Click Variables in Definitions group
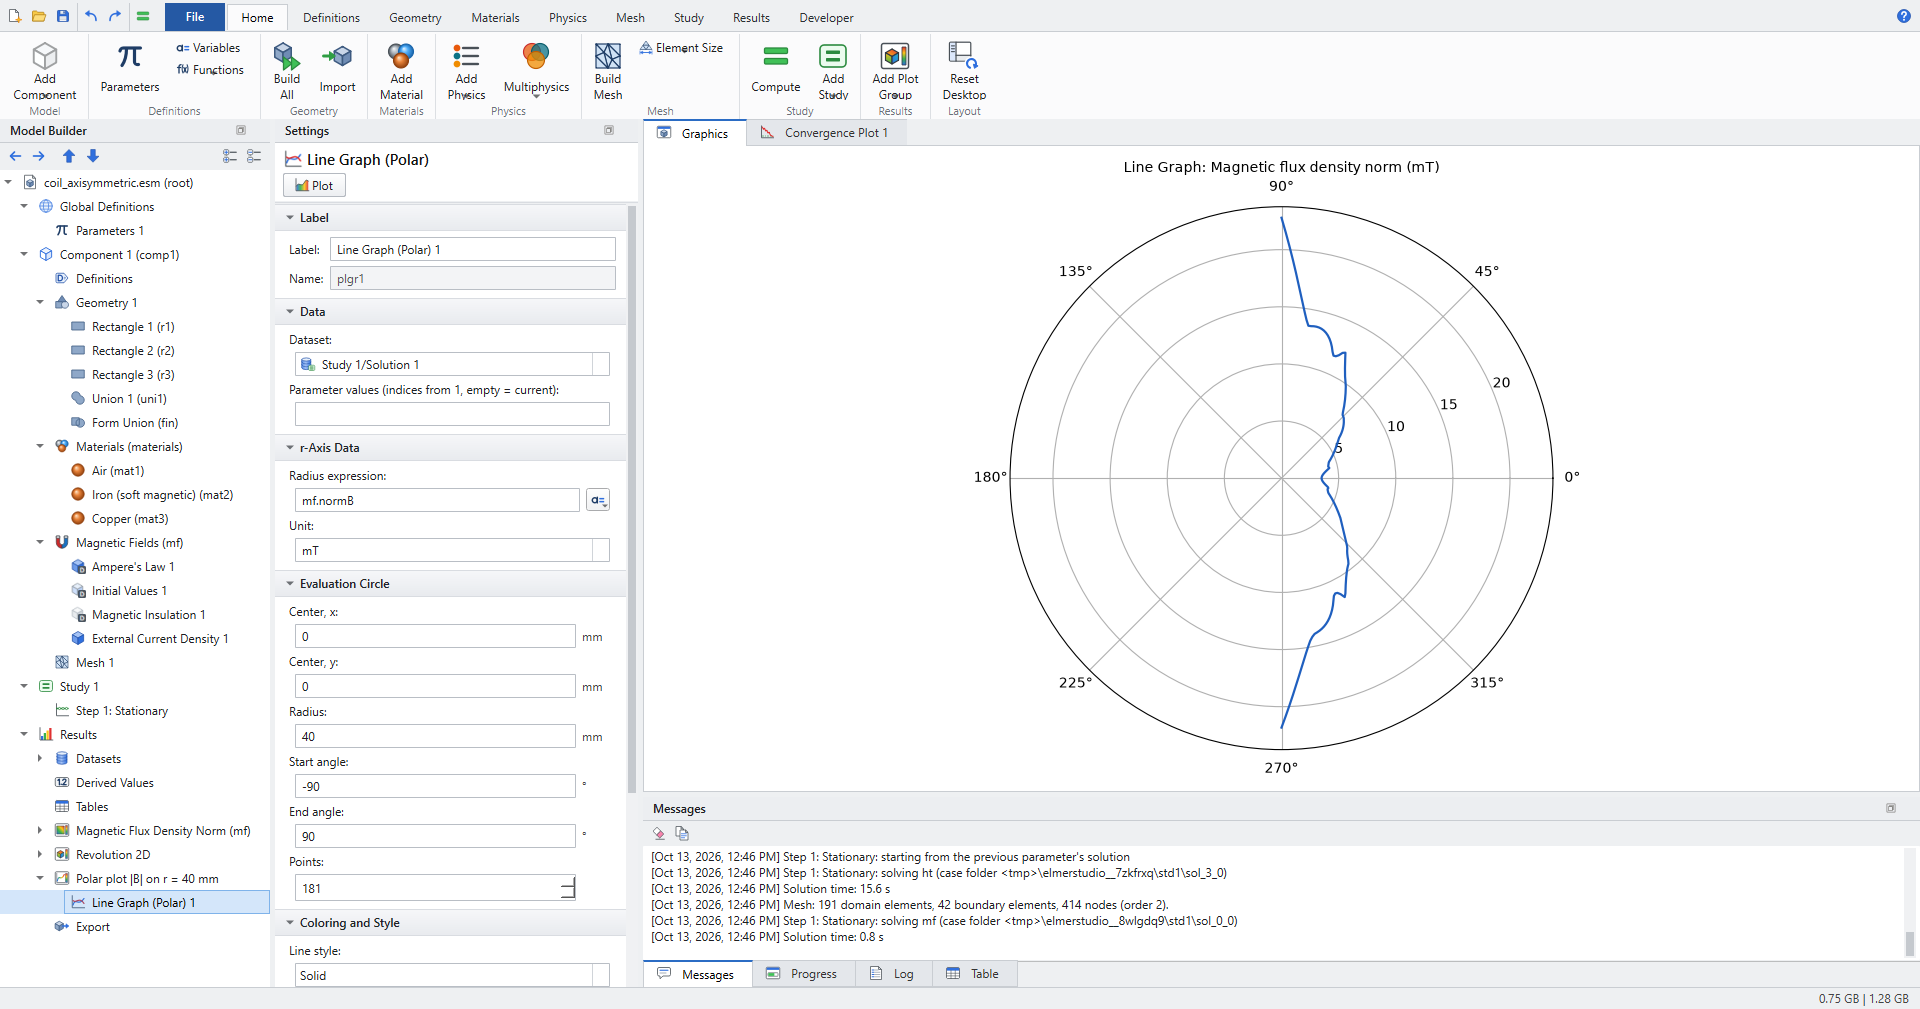 (208, 48)
